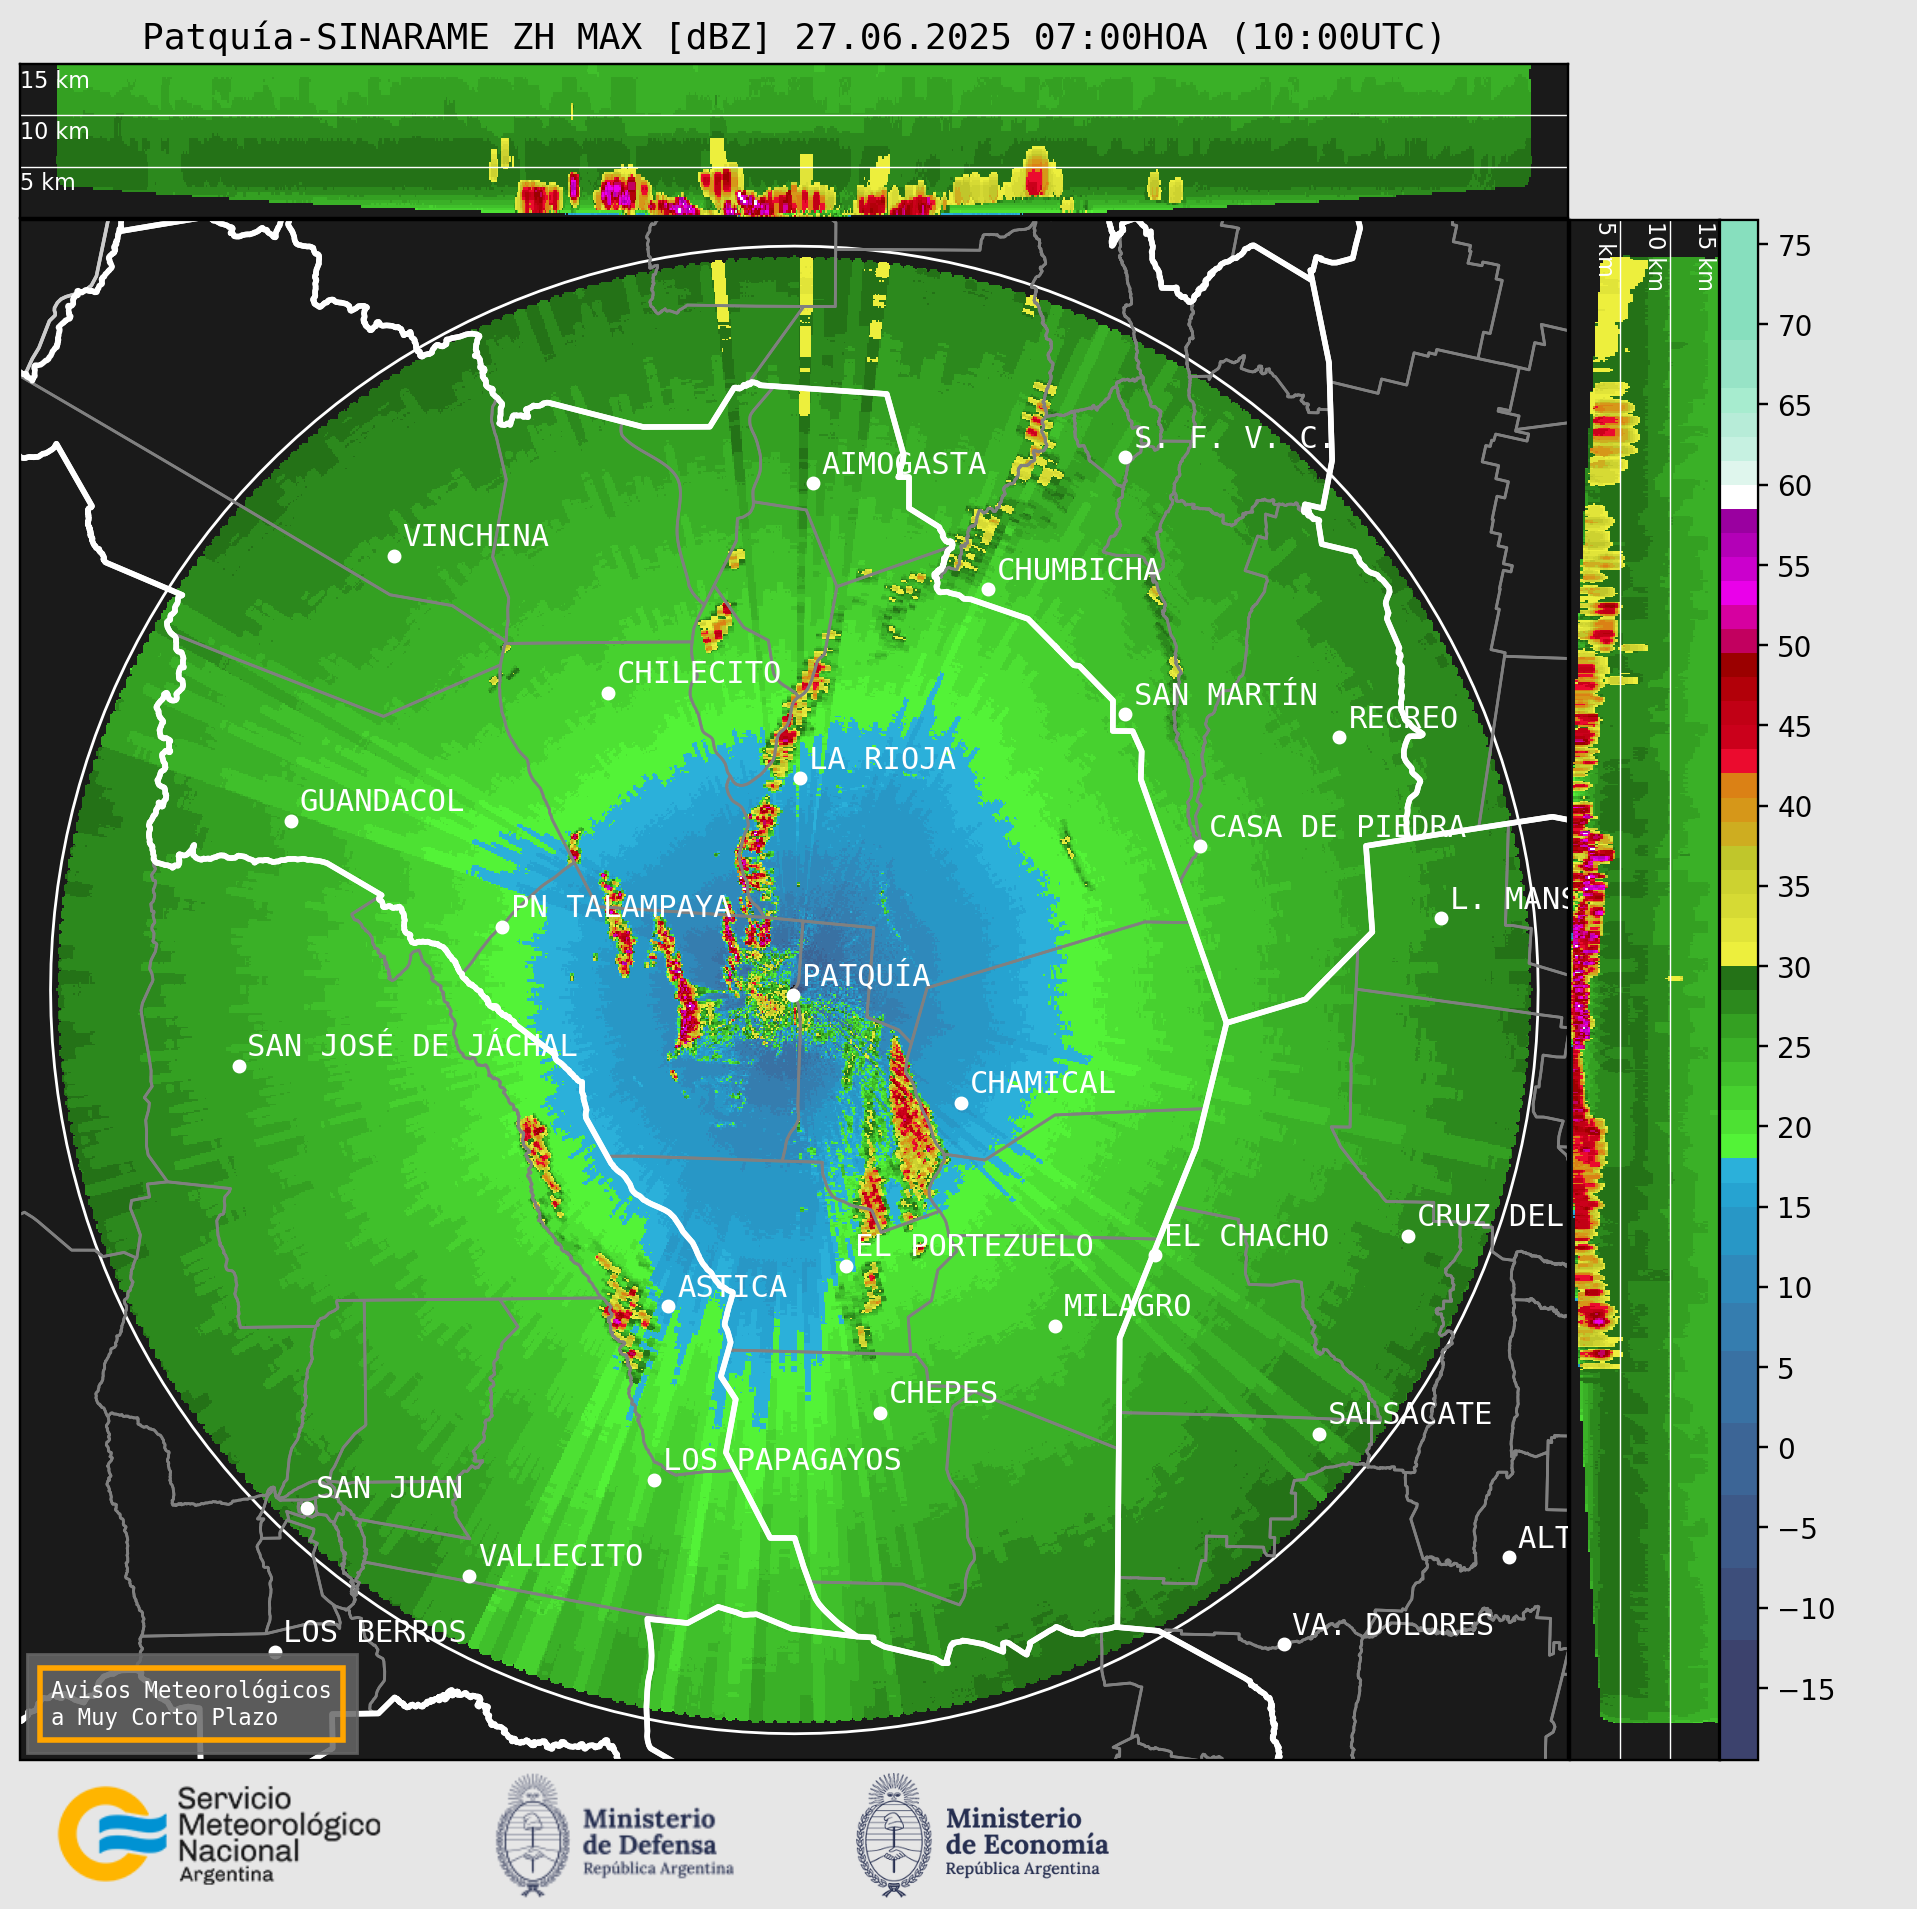The image size is (1917, 1909).
Task: Click the SAN JOSÉ DE JÁCHAL label
Action: click(x=412, y=1045)
